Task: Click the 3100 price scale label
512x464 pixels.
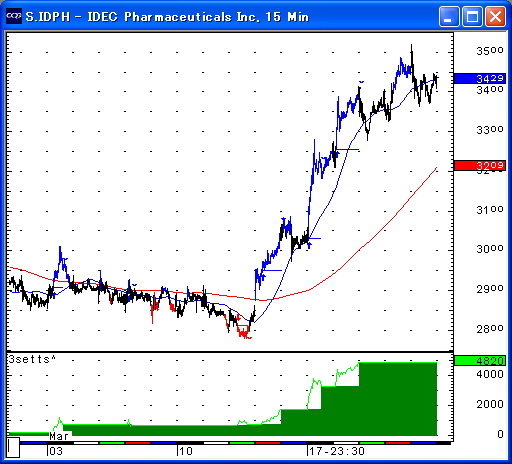Action: click(490, 210)
